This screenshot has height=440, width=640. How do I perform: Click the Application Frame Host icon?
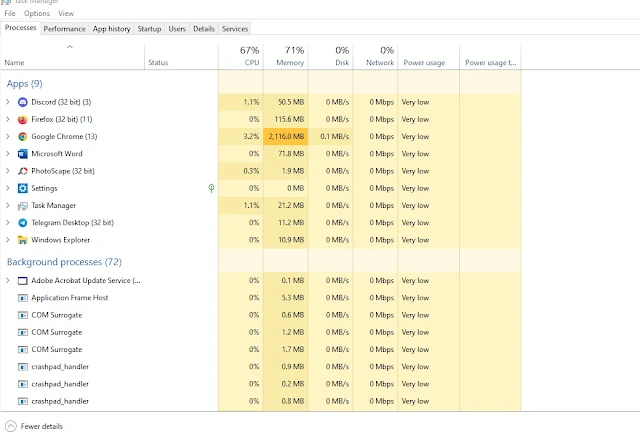point(22,298)
